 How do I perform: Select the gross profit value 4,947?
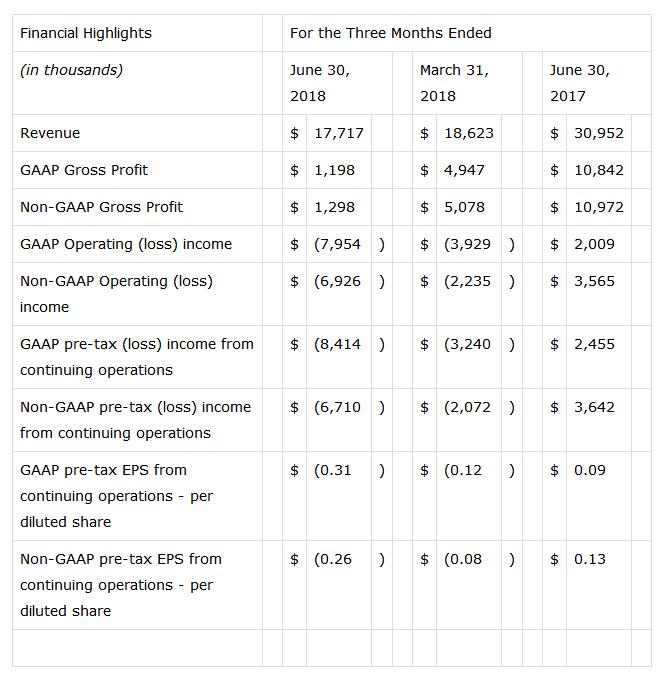464,170
